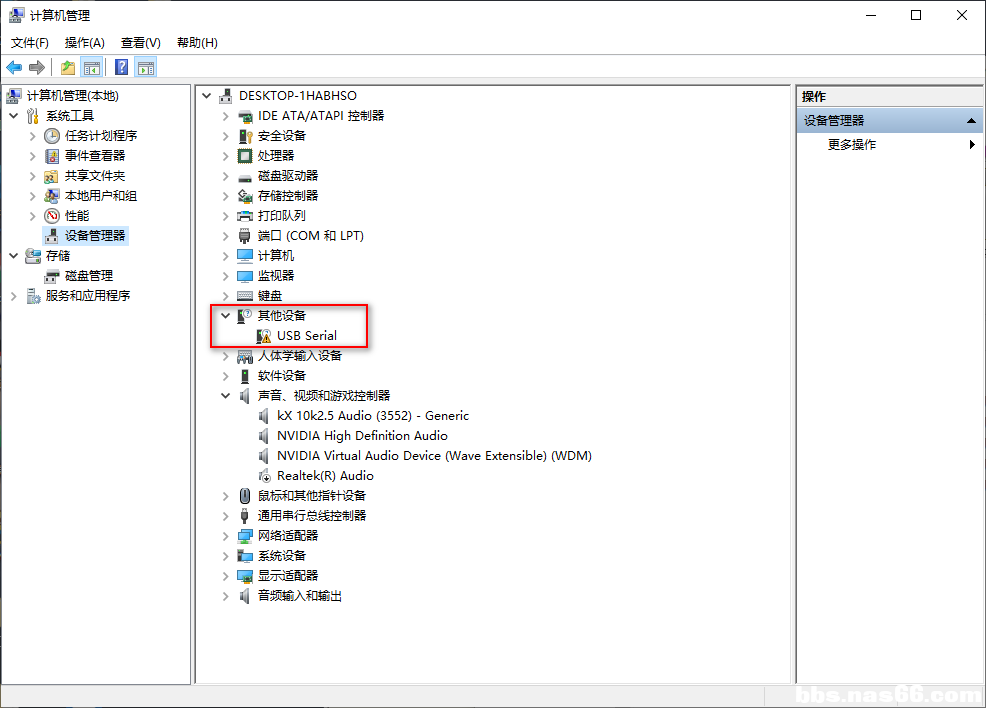This screenshot has height=708, width=986.
Task: Click kX 10k2.5 Audio device entry
Action: [x=373, y=416]
